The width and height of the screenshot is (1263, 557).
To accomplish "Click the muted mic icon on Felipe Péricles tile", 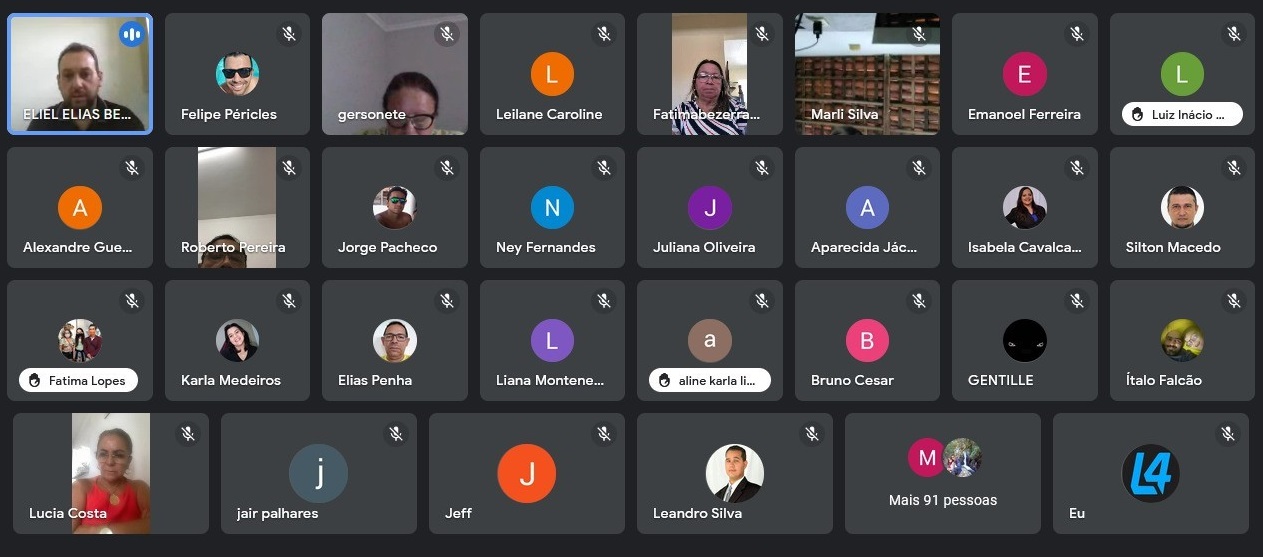I will pyautogui.click(x=289, y=34).
